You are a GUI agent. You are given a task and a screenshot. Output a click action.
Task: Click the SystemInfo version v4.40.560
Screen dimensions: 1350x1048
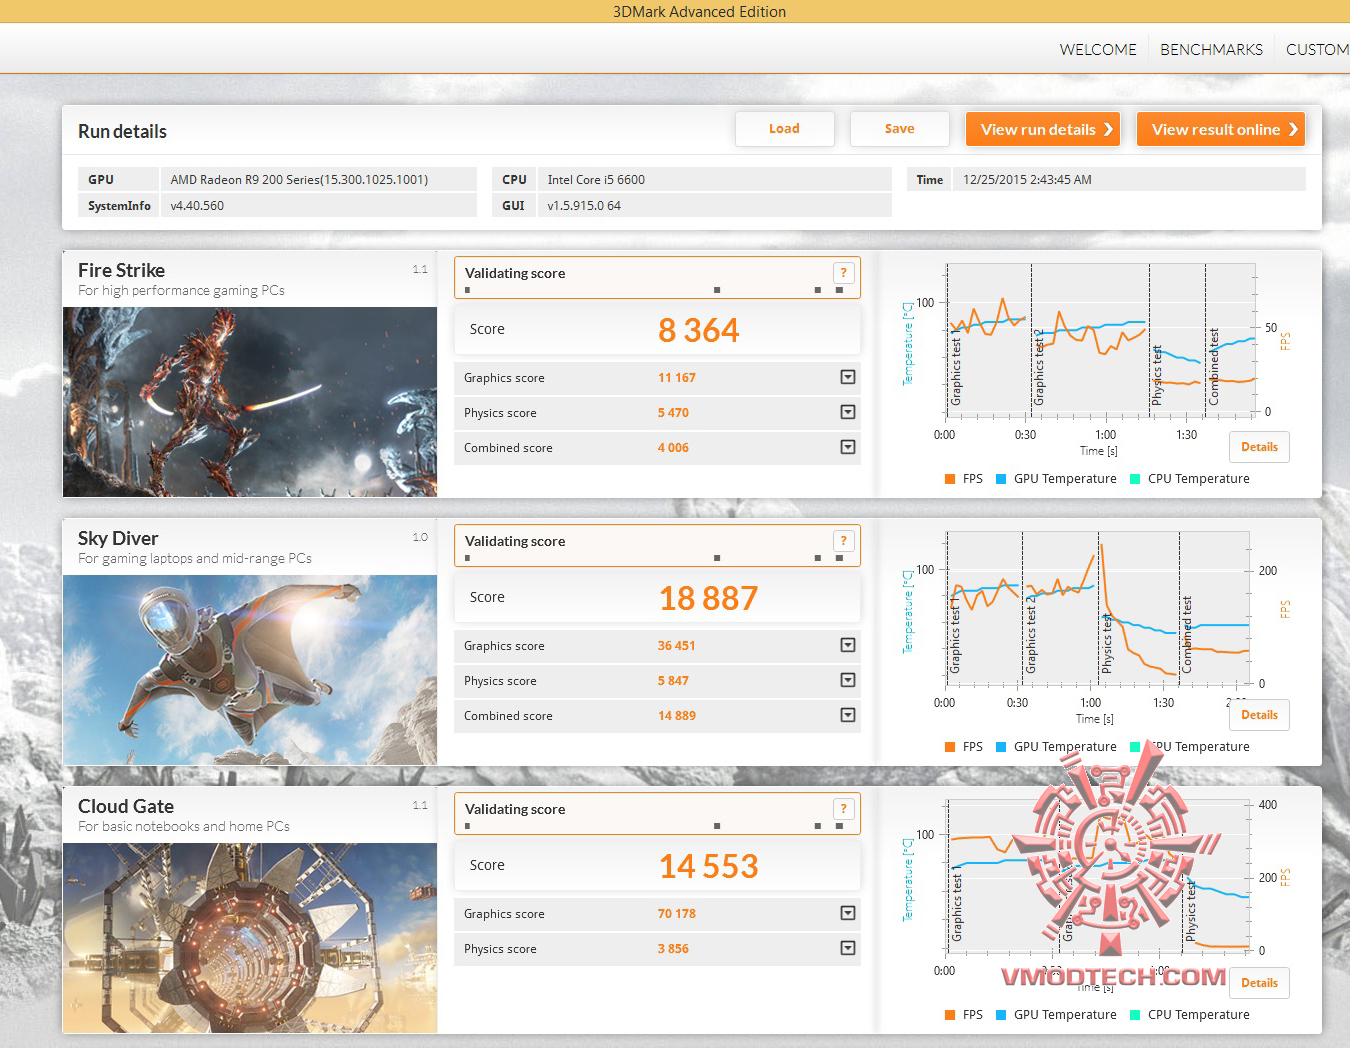tap(197, 206)
